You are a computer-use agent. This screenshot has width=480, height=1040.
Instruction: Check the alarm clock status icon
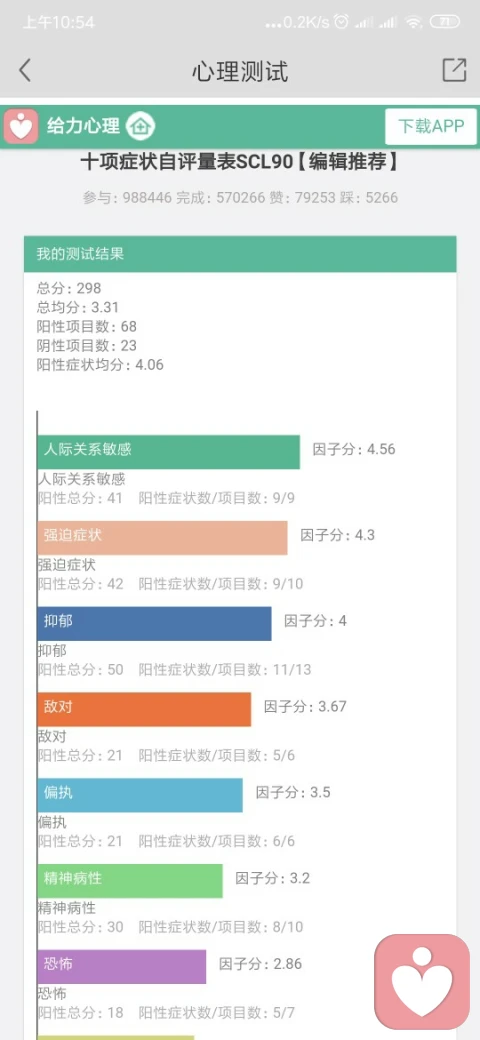pyautogui.click(x=341, y=23)
